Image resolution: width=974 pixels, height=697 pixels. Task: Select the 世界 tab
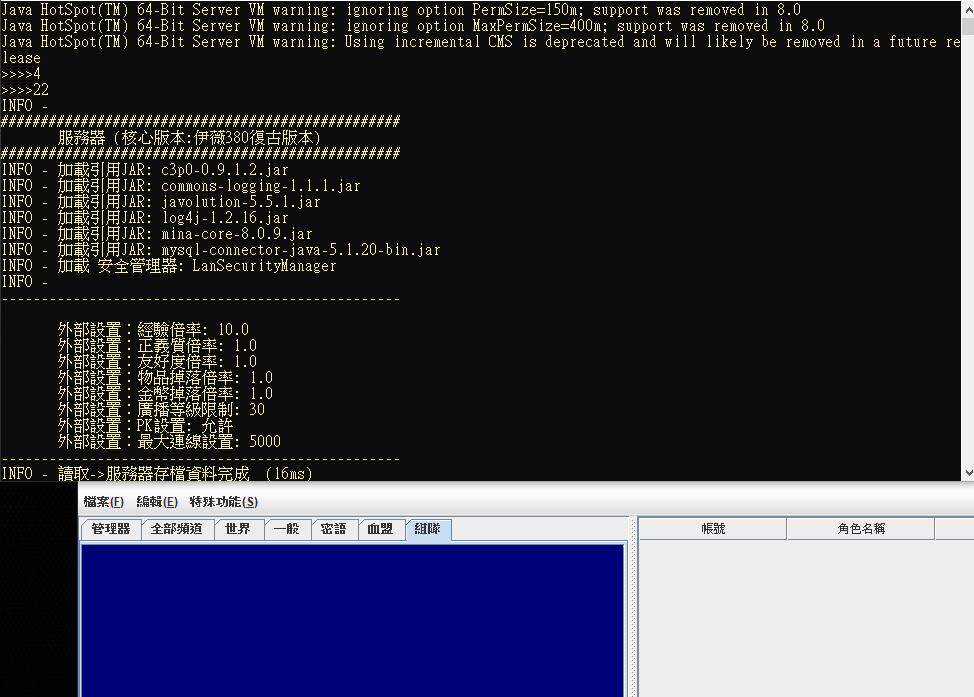click(238, 529)
